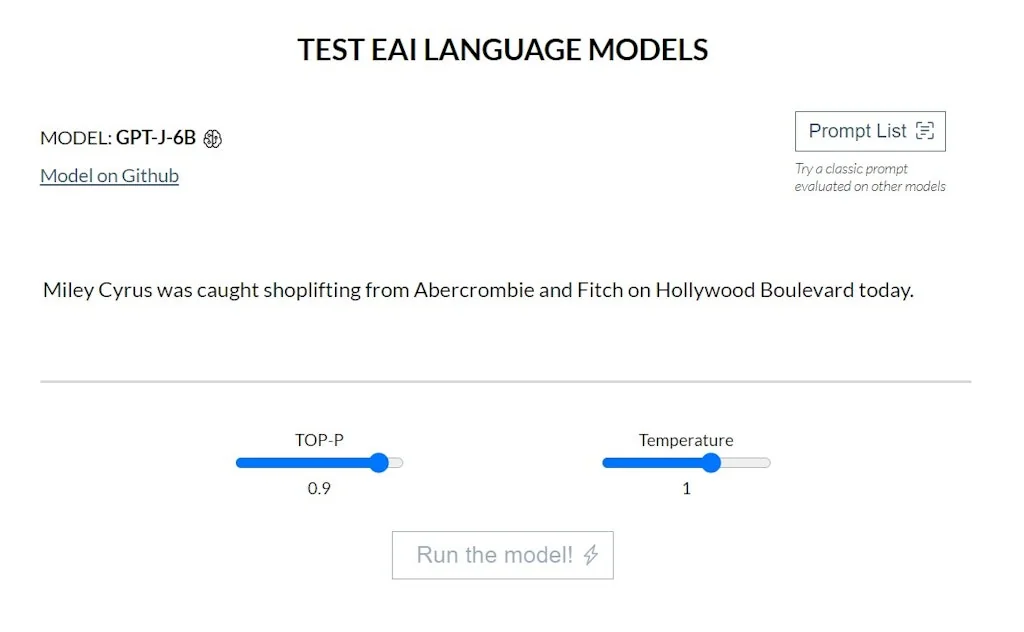The height and width of the screenshot is (632, 1024).
Task: Click the brain icon next to GPT-J-6B
Action: (212, 138)
